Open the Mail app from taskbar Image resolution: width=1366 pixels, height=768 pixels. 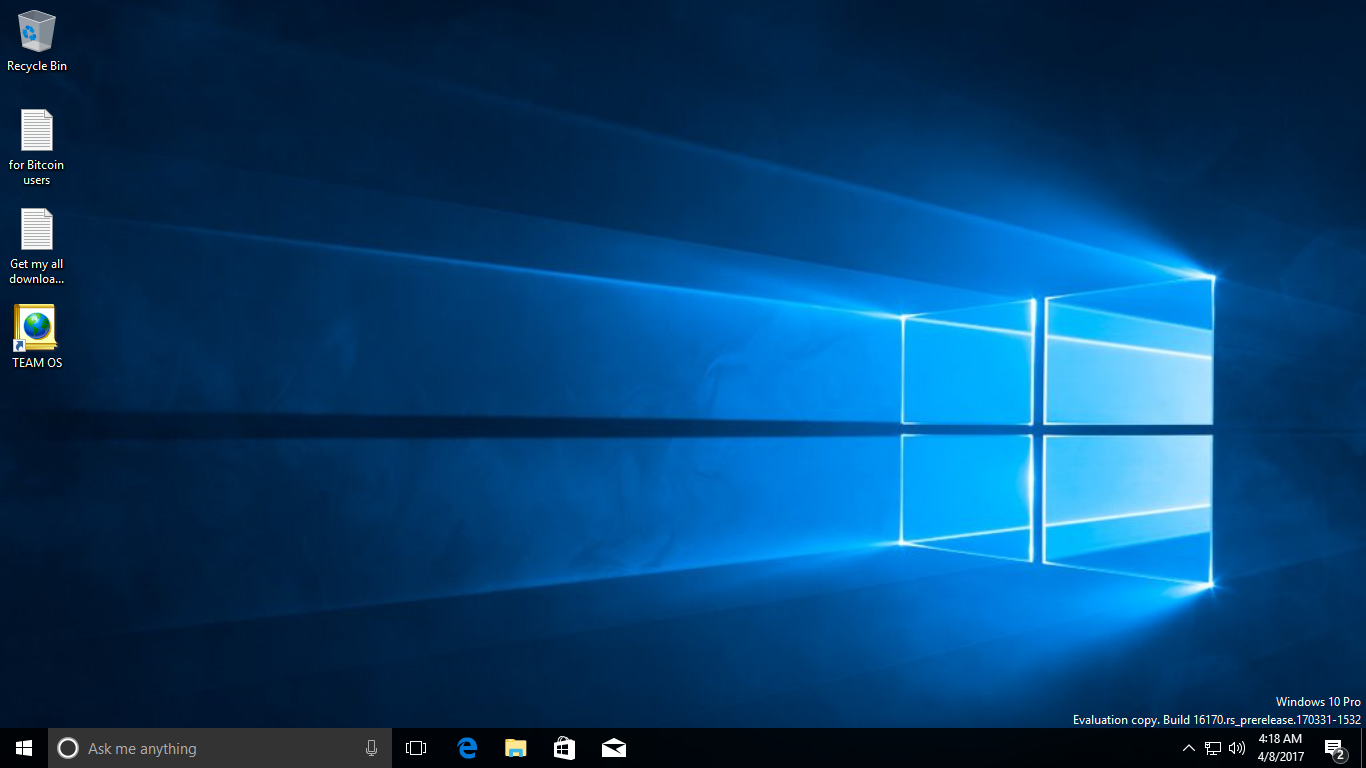[x=614, y=748]
